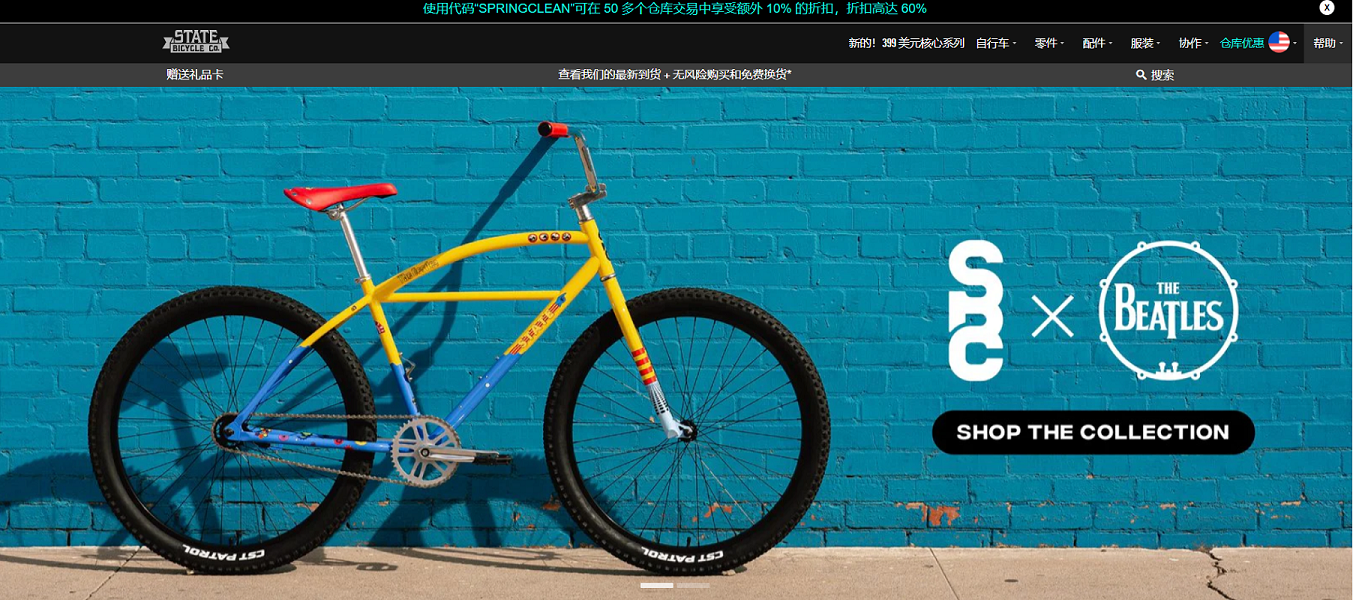The height and width of the screenshot is (600, 1353).
Task: Select the first carousel slide indicator
Action: [x=657, y=585]
